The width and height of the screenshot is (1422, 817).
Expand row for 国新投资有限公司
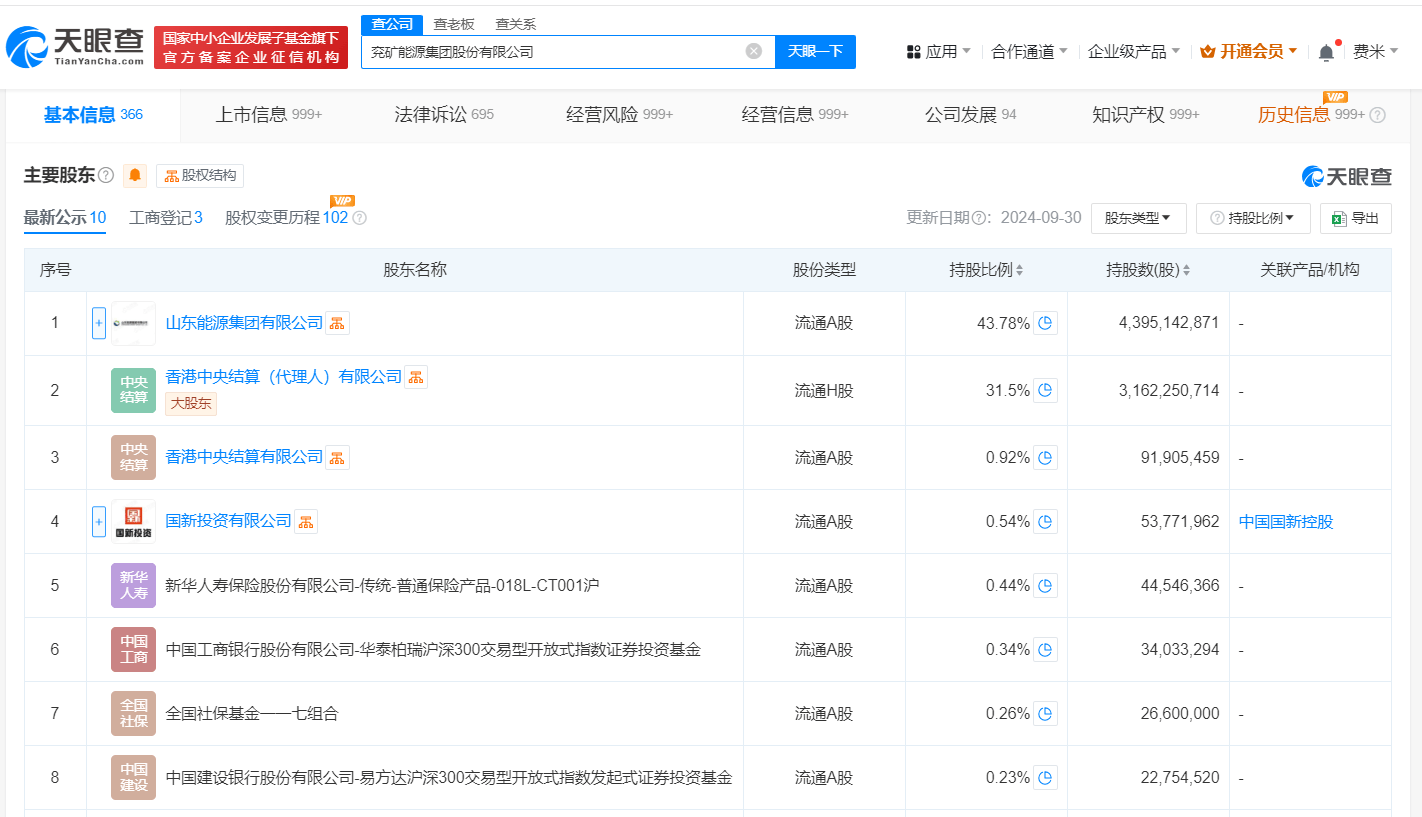(99, 521)
